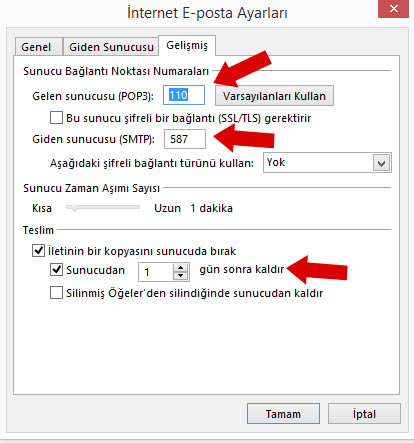
Task: Click the server timeout slider thumb
Action: click(x=74, y=208)
